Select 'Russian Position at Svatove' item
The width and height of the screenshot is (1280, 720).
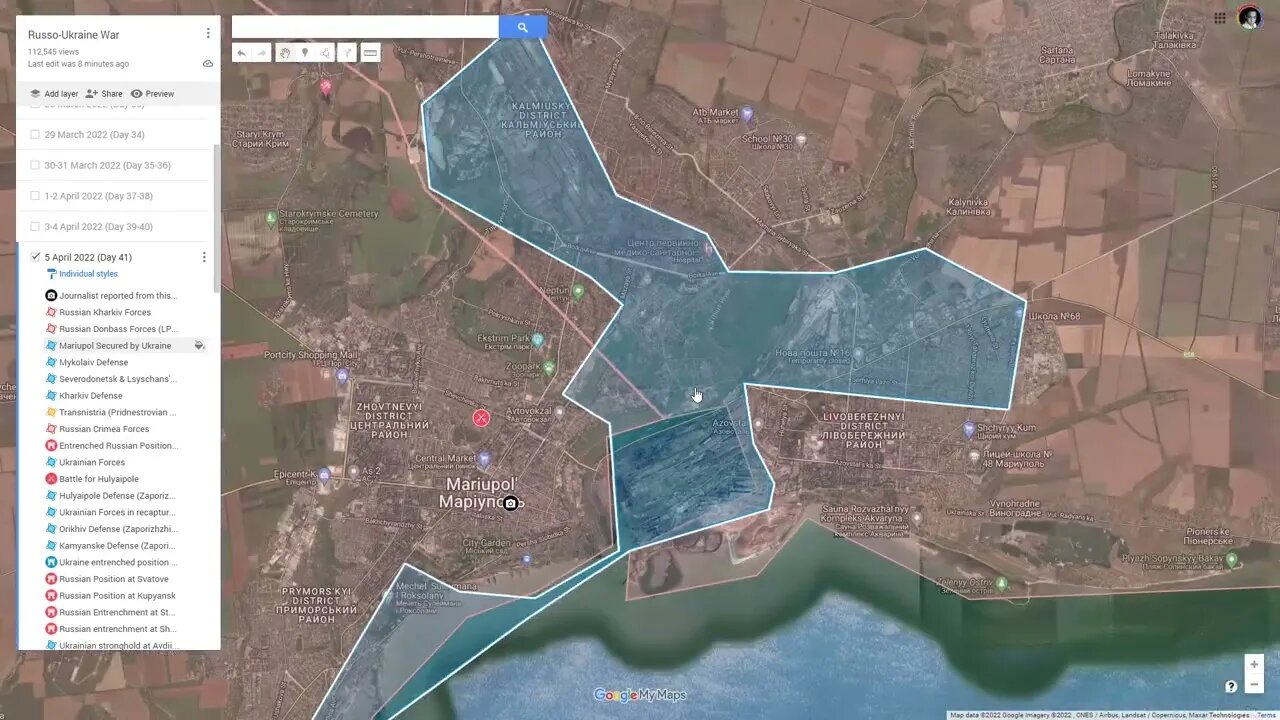point(113,579)
